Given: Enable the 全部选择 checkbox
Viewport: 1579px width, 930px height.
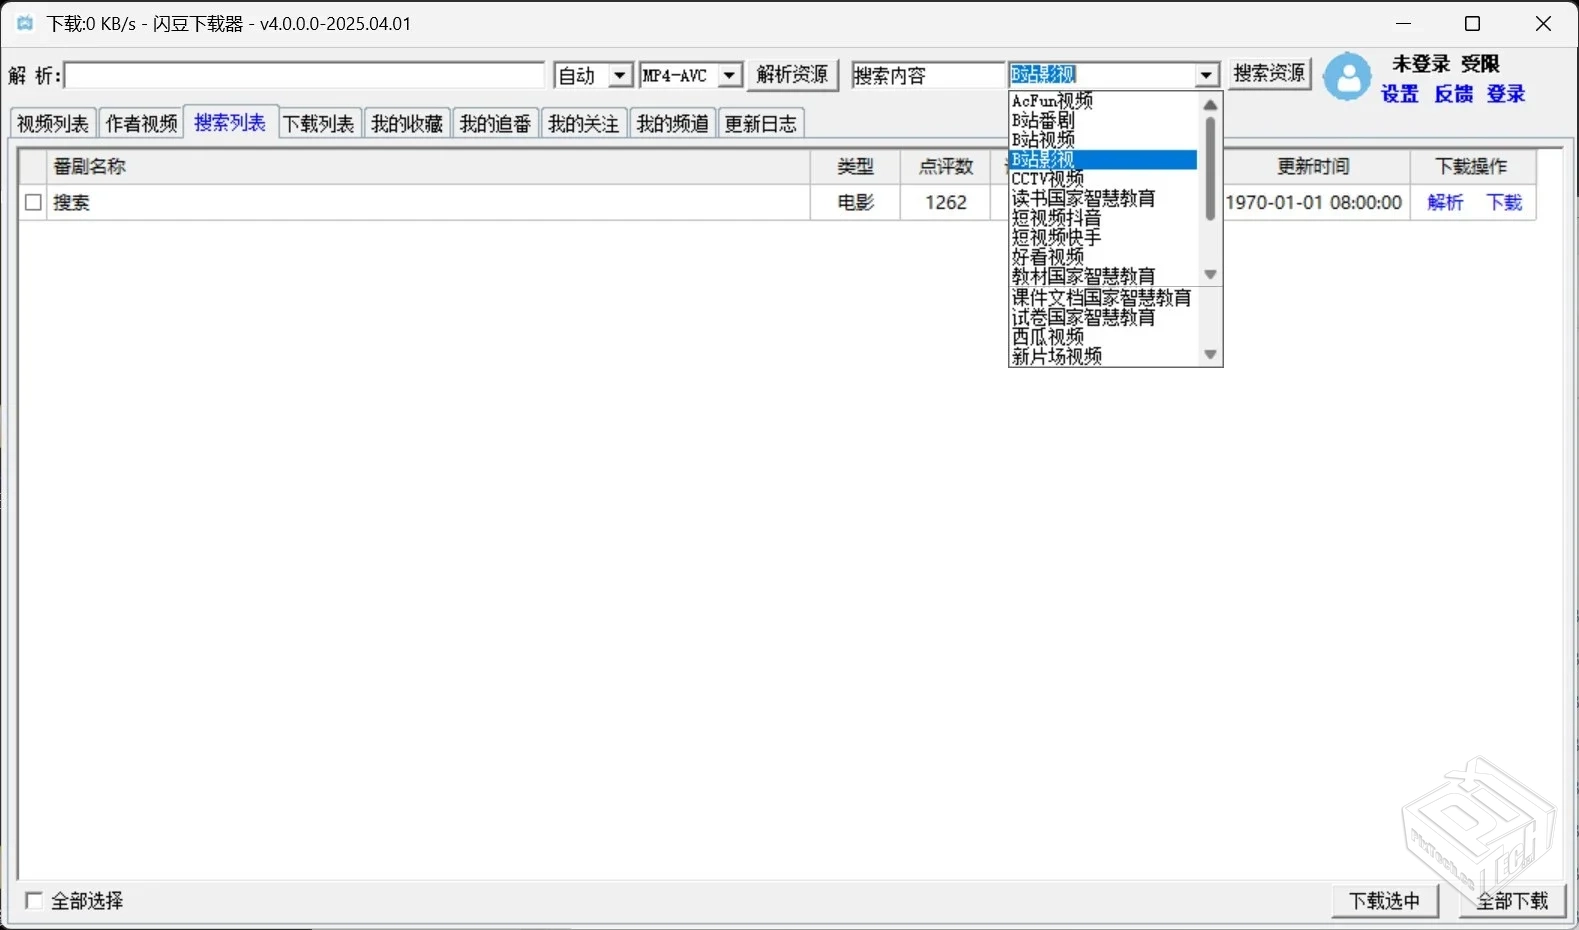Looking at the screenshot, I should click(x=33, y=900).
